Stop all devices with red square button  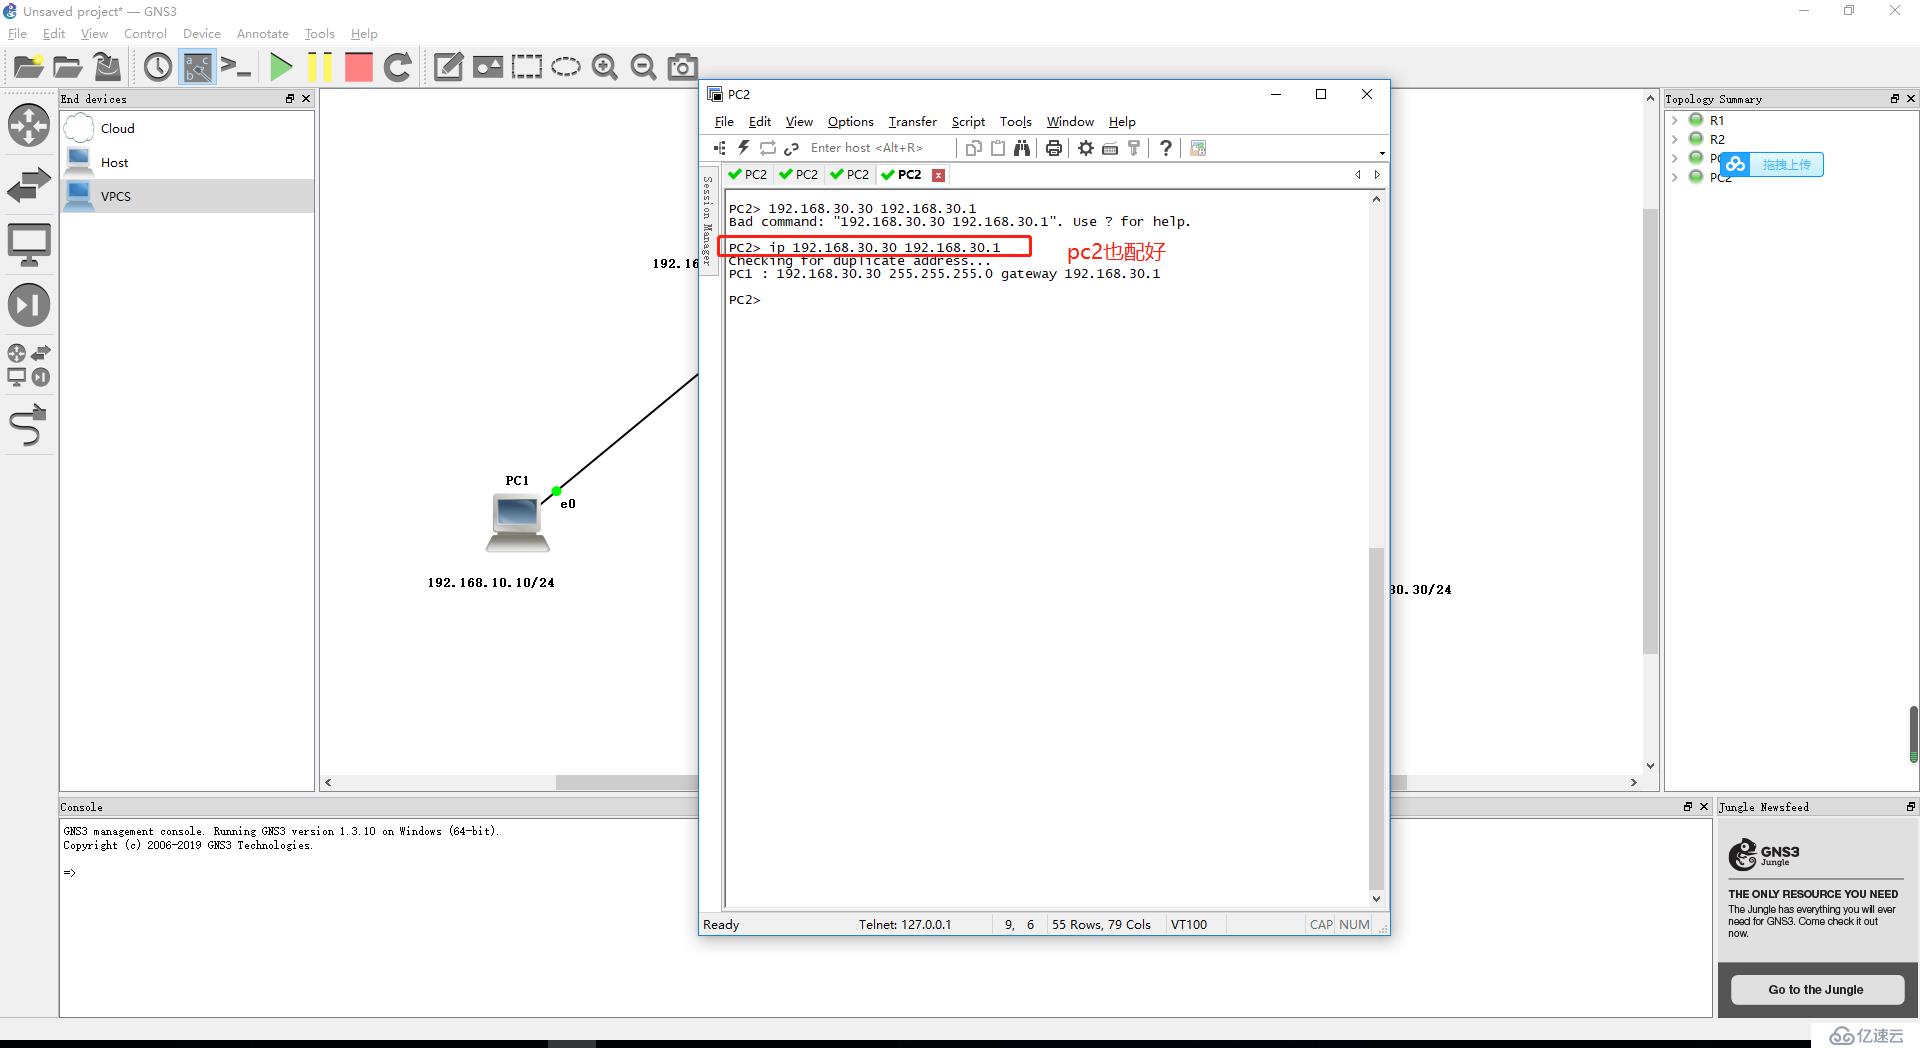click(358, 67)
